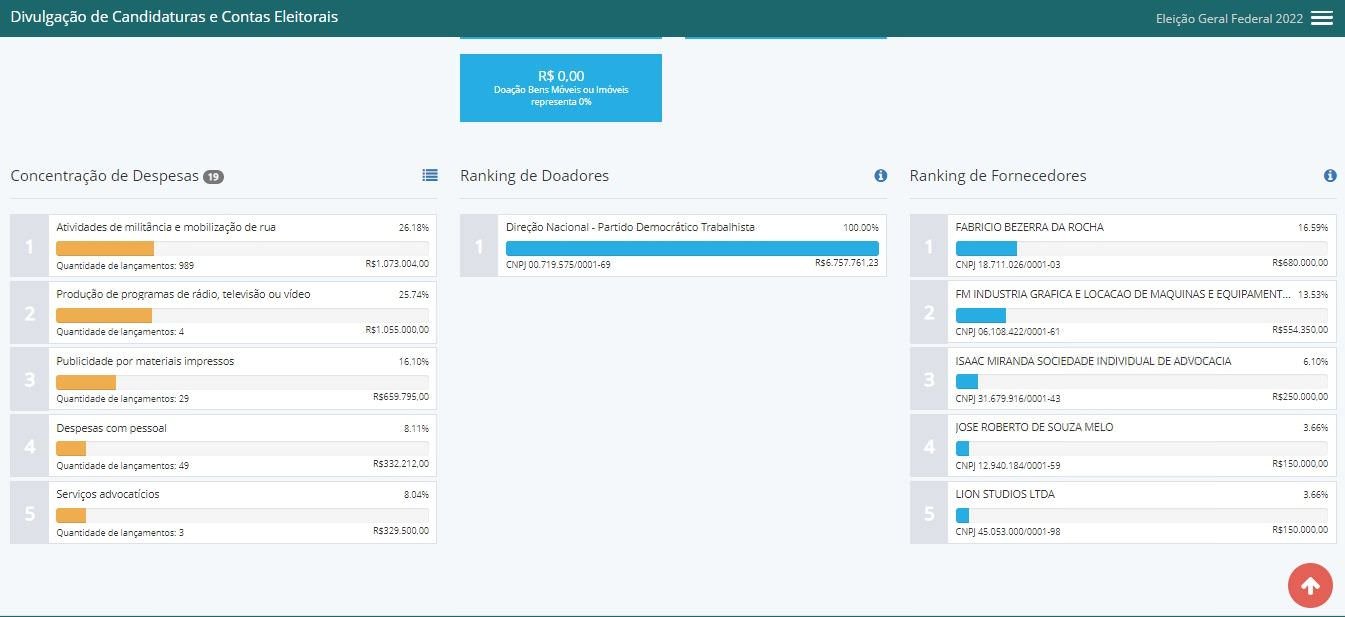
Task: Click the Ranking de Fornecedores heading
Action: (x=998, y=176)
